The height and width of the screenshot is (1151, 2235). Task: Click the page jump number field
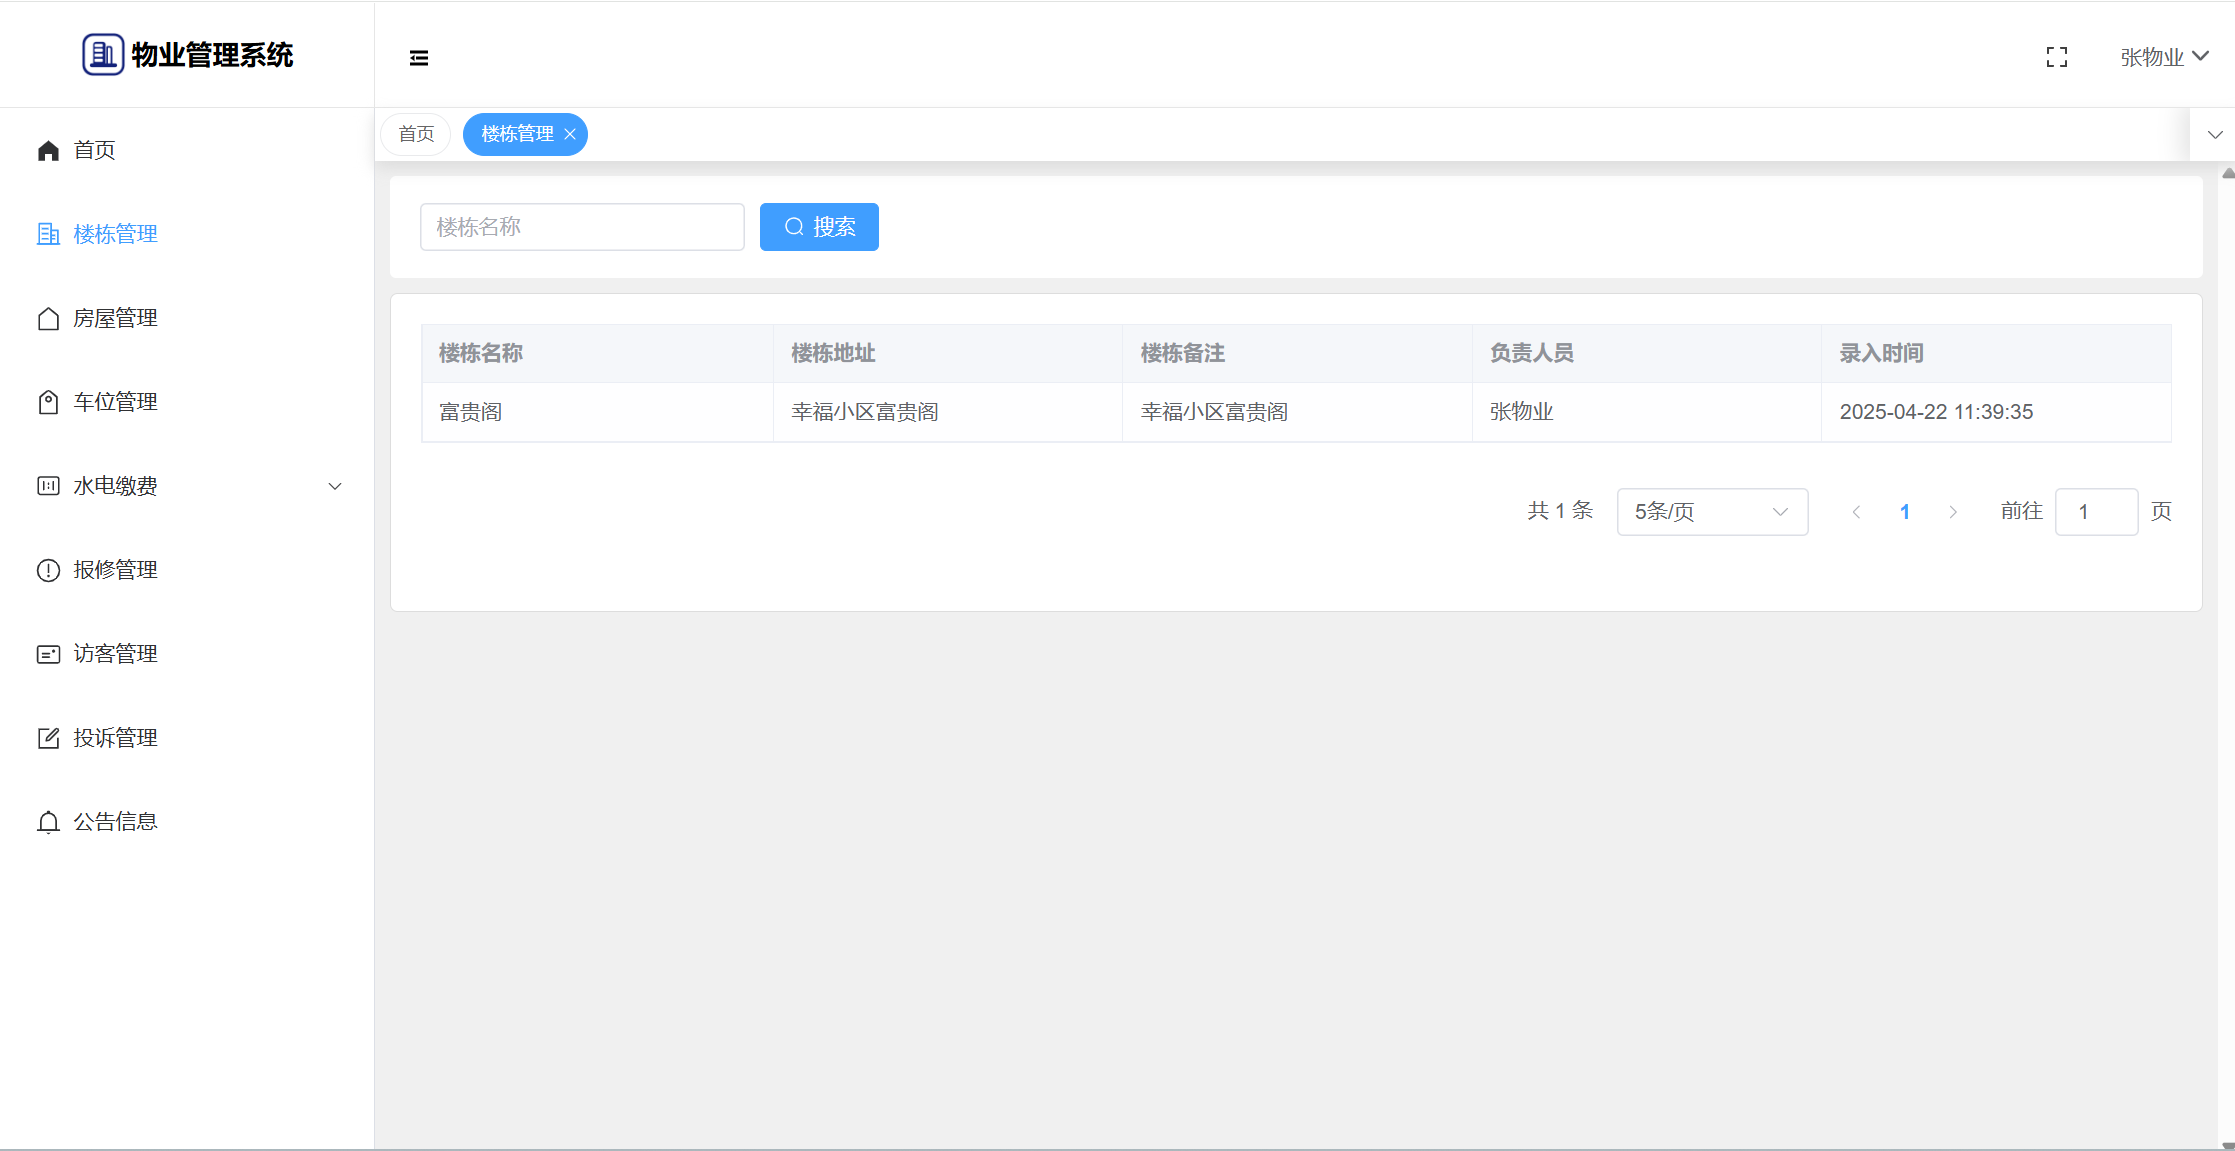(2095, 512)
